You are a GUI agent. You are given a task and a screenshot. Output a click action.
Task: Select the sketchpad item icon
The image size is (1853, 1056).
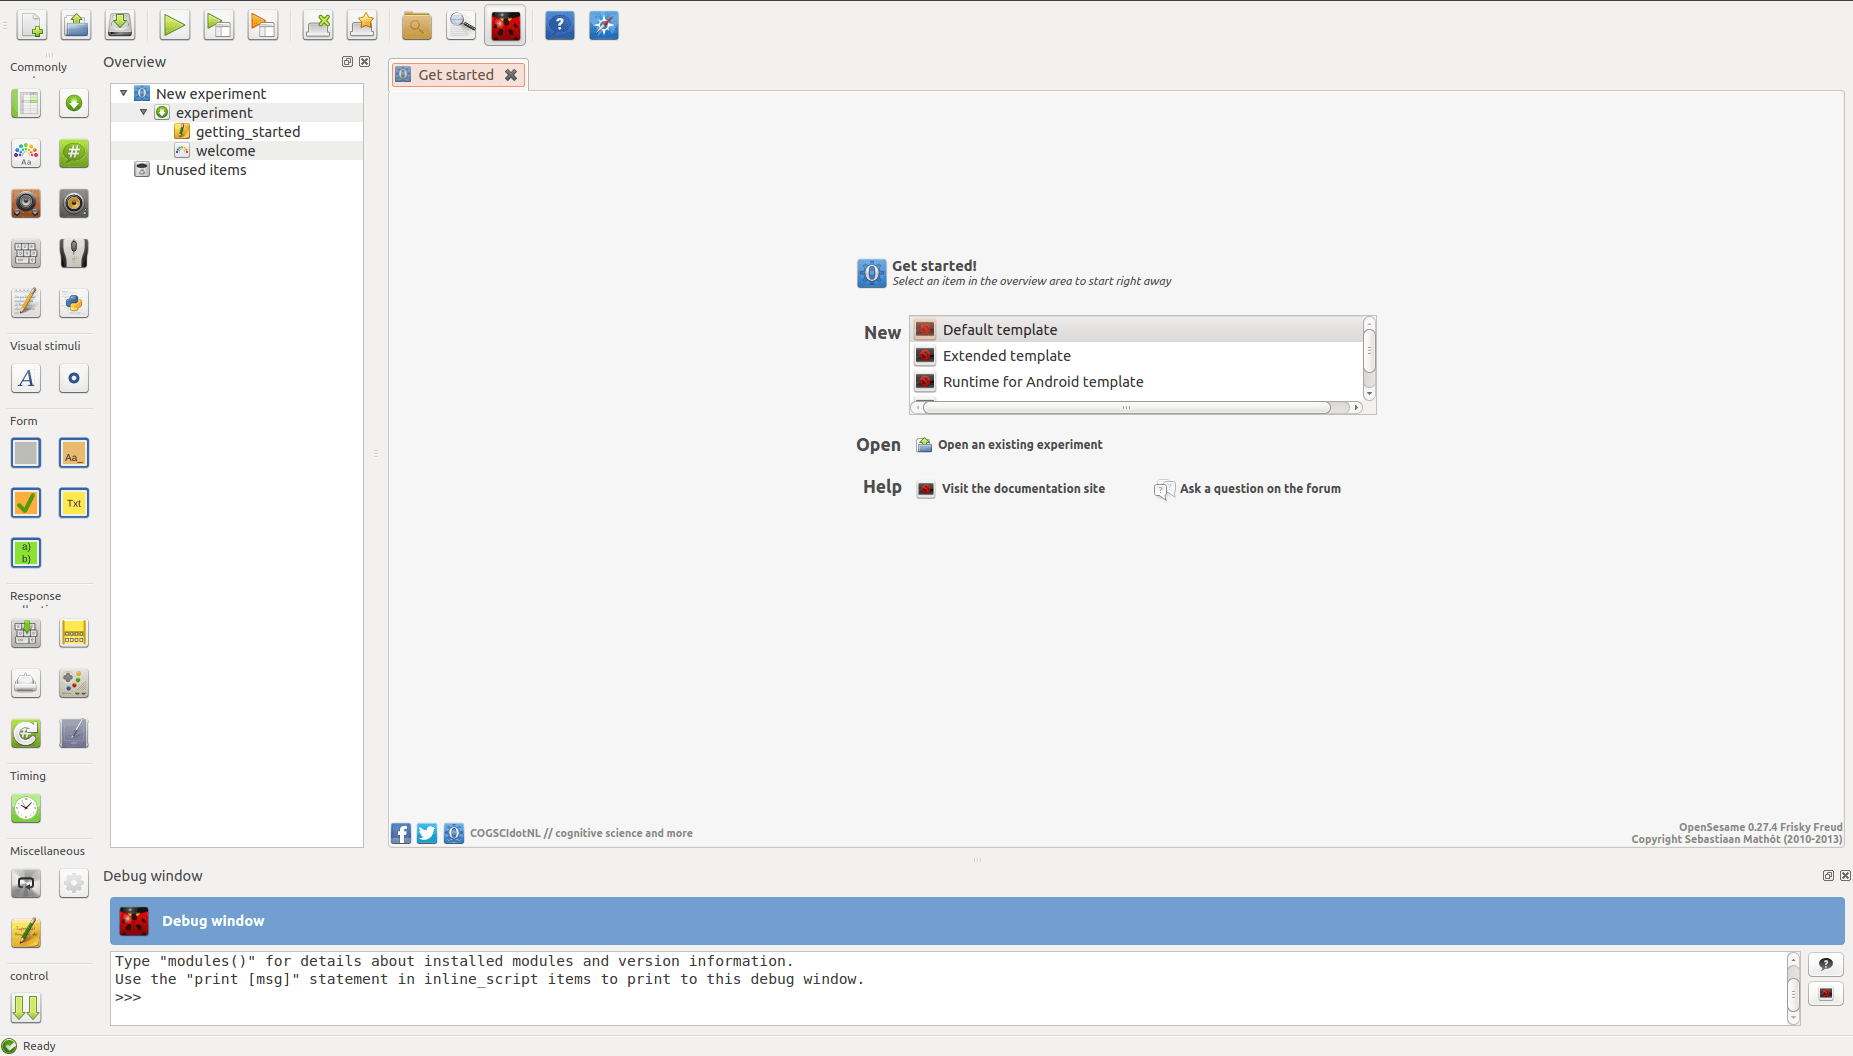(26, 153)
